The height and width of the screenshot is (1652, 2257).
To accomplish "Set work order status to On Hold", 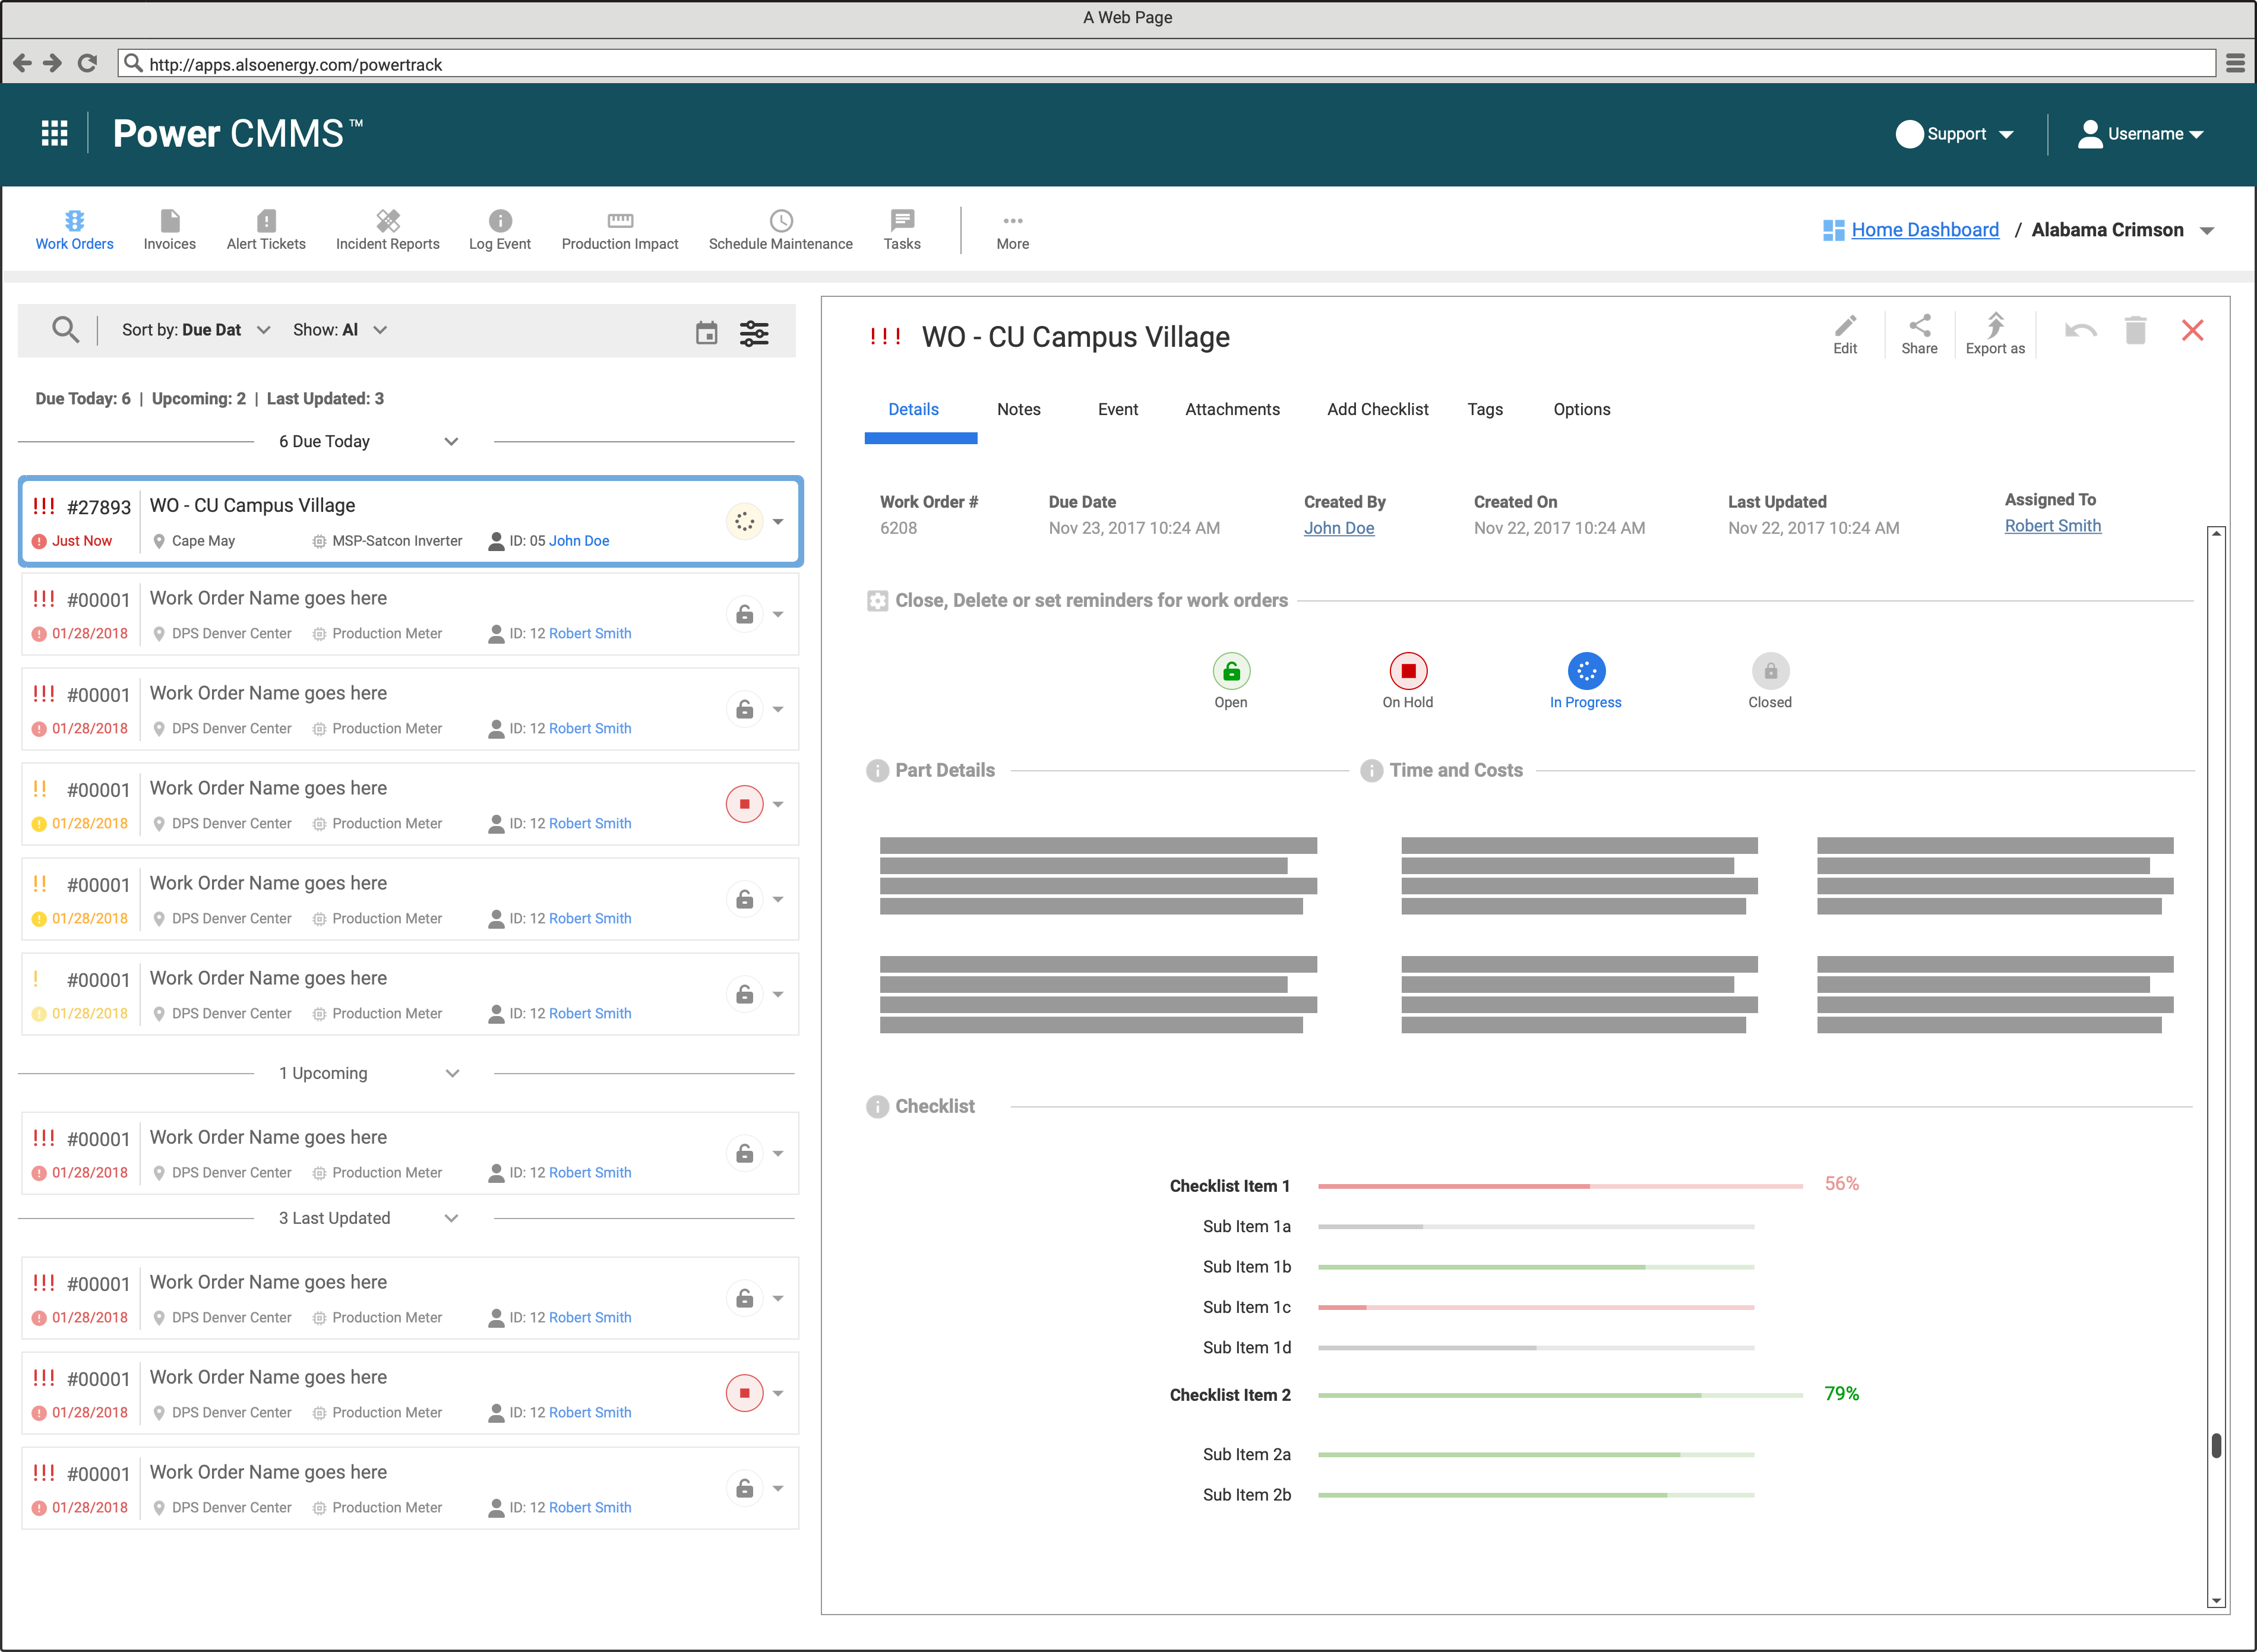I will click(1407, 671).
